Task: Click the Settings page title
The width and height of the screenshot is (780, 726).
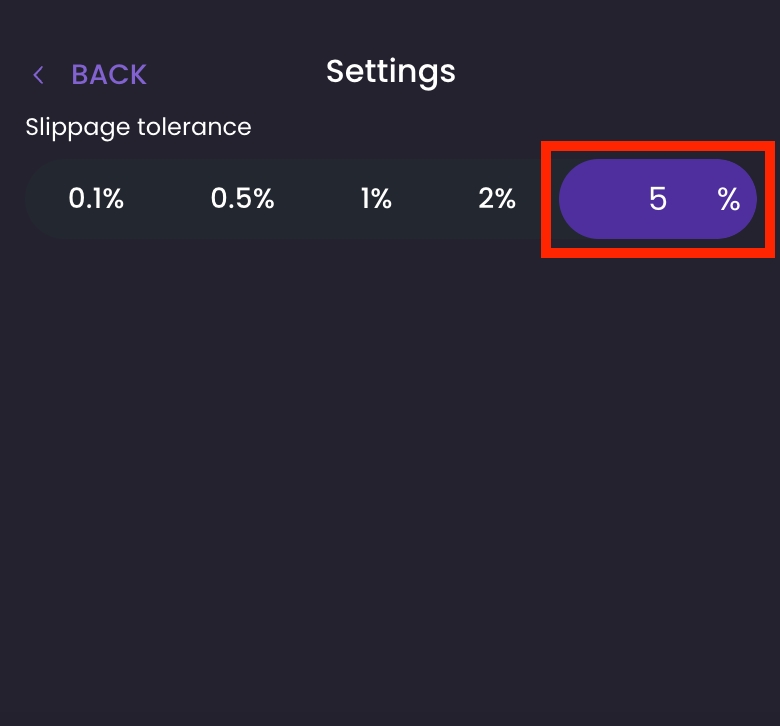Action: point(390,71)
